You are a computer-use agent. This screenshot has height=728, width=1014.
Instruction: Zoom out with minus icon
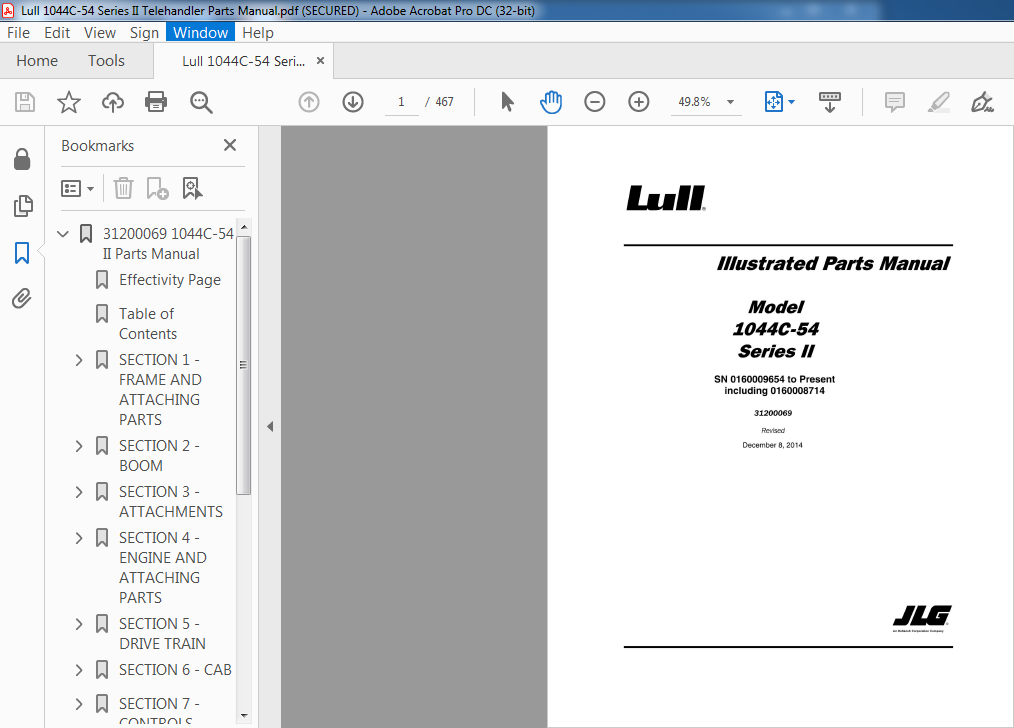(x=594, y=102)
